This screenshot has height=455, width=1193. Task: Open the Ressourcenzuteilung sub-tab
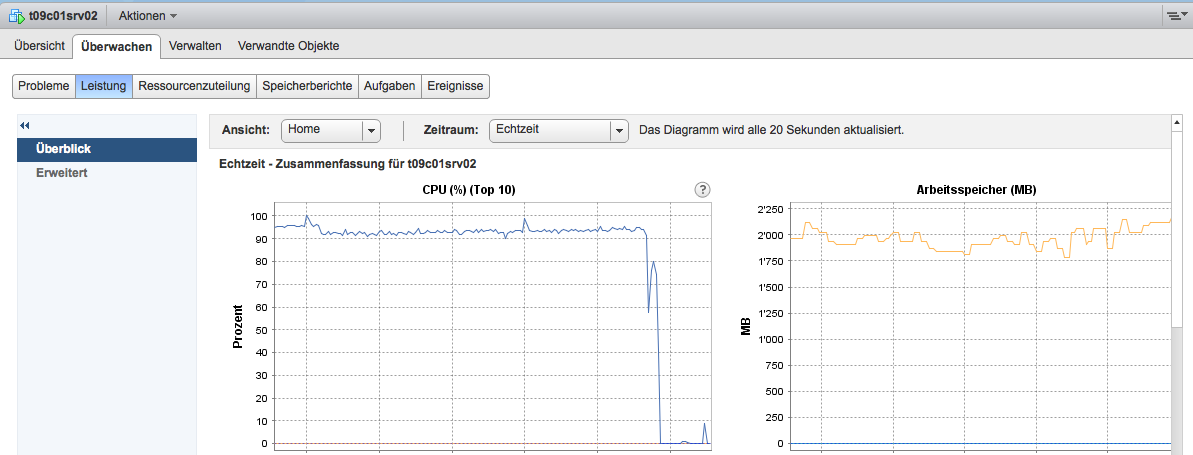pyautogui.click(x=194, y=86)
